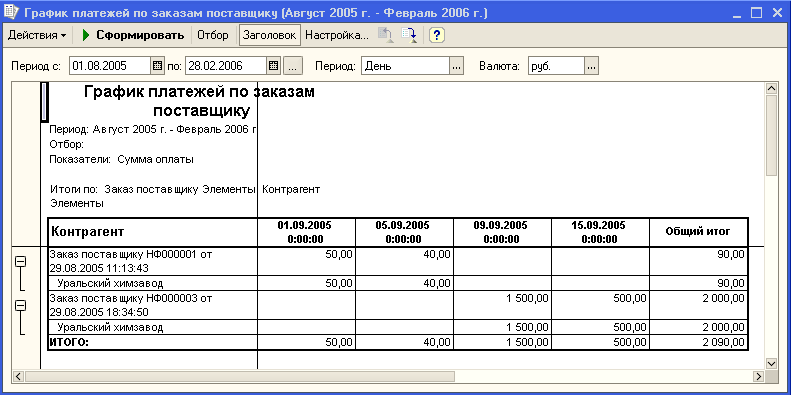The image size is (791, 395).
Task: Click the save settings toolbar icon
Action: [x=409, y=35]
